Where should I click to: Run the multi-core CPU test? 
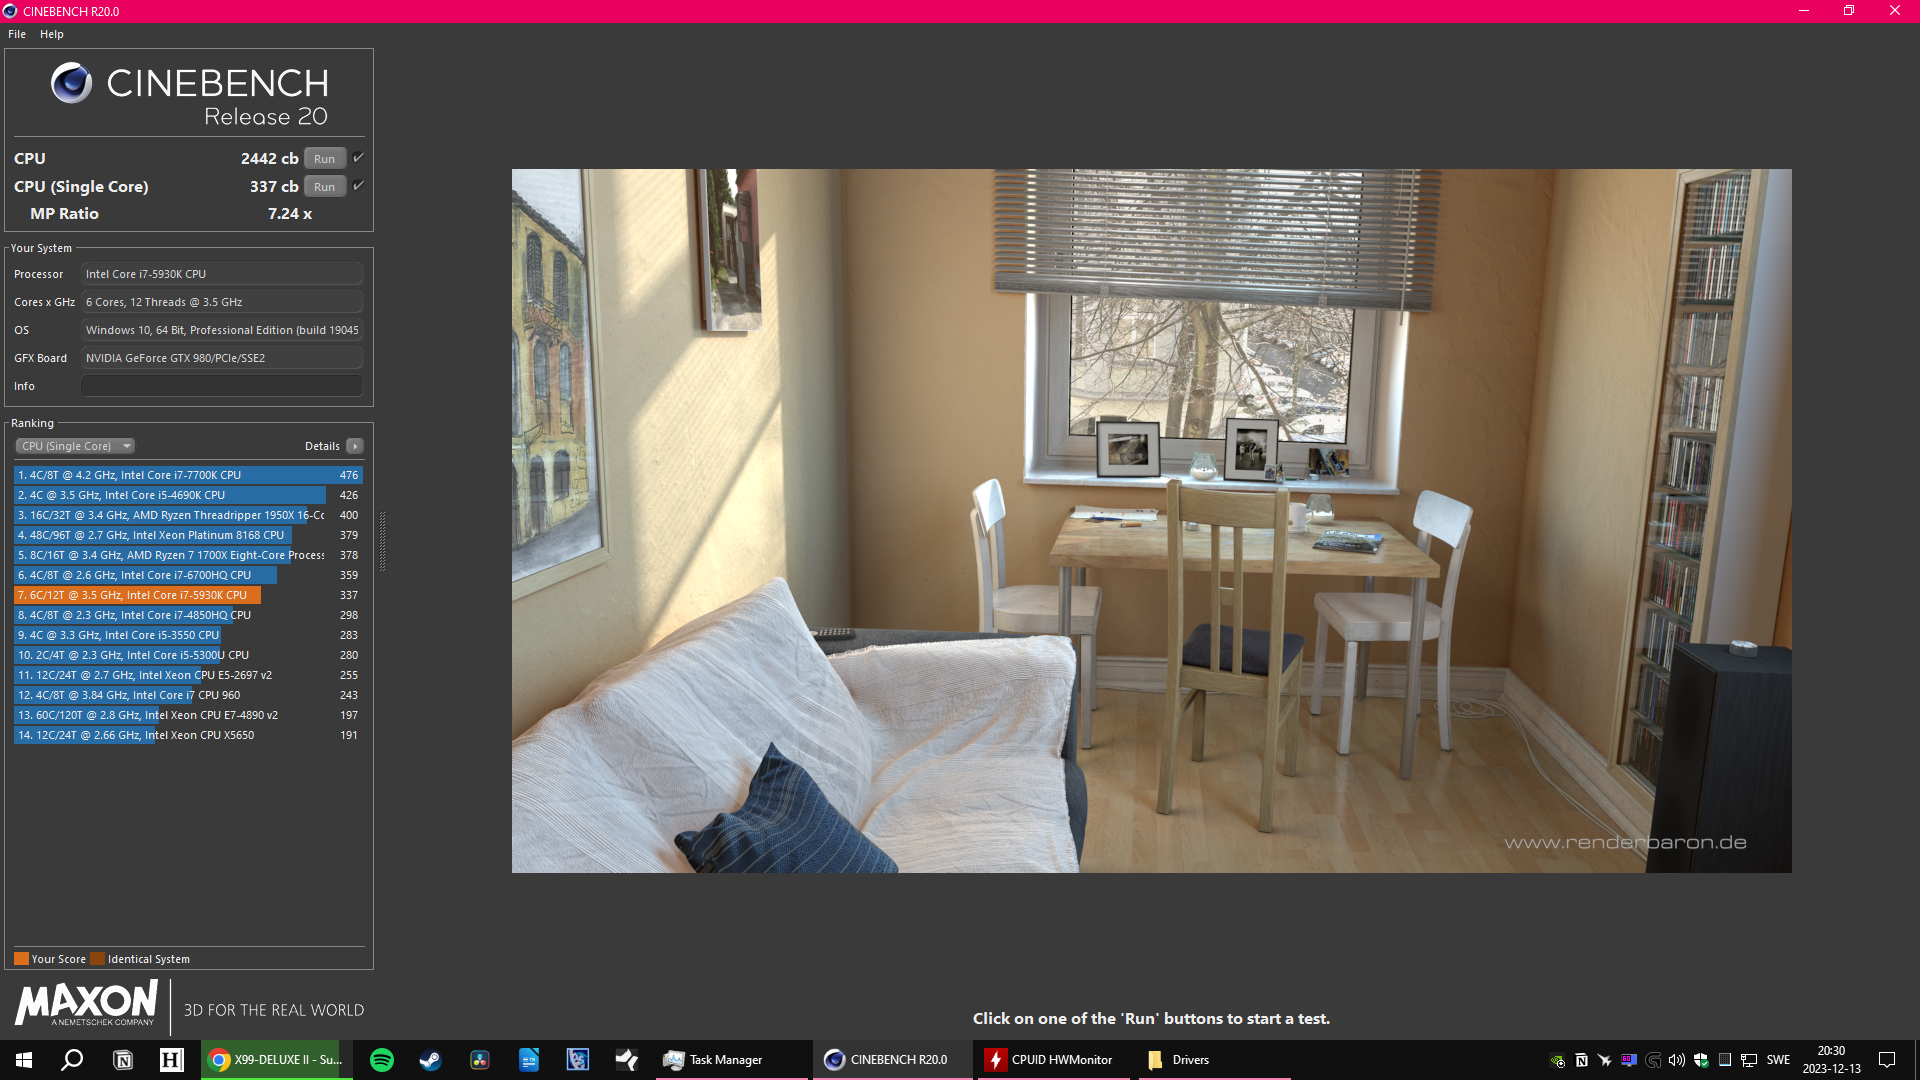click(x=324, y=159)
